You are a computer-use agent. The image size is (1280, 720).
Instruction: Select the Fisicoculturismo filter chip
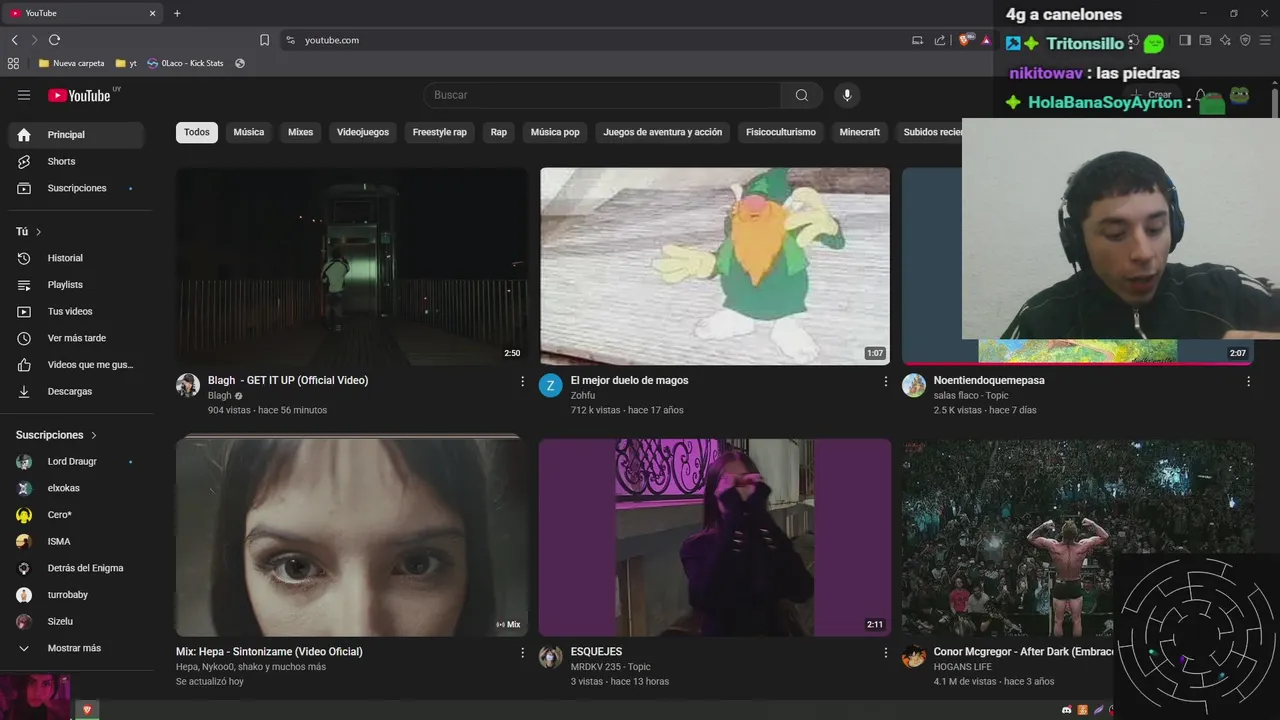point(781,132)
